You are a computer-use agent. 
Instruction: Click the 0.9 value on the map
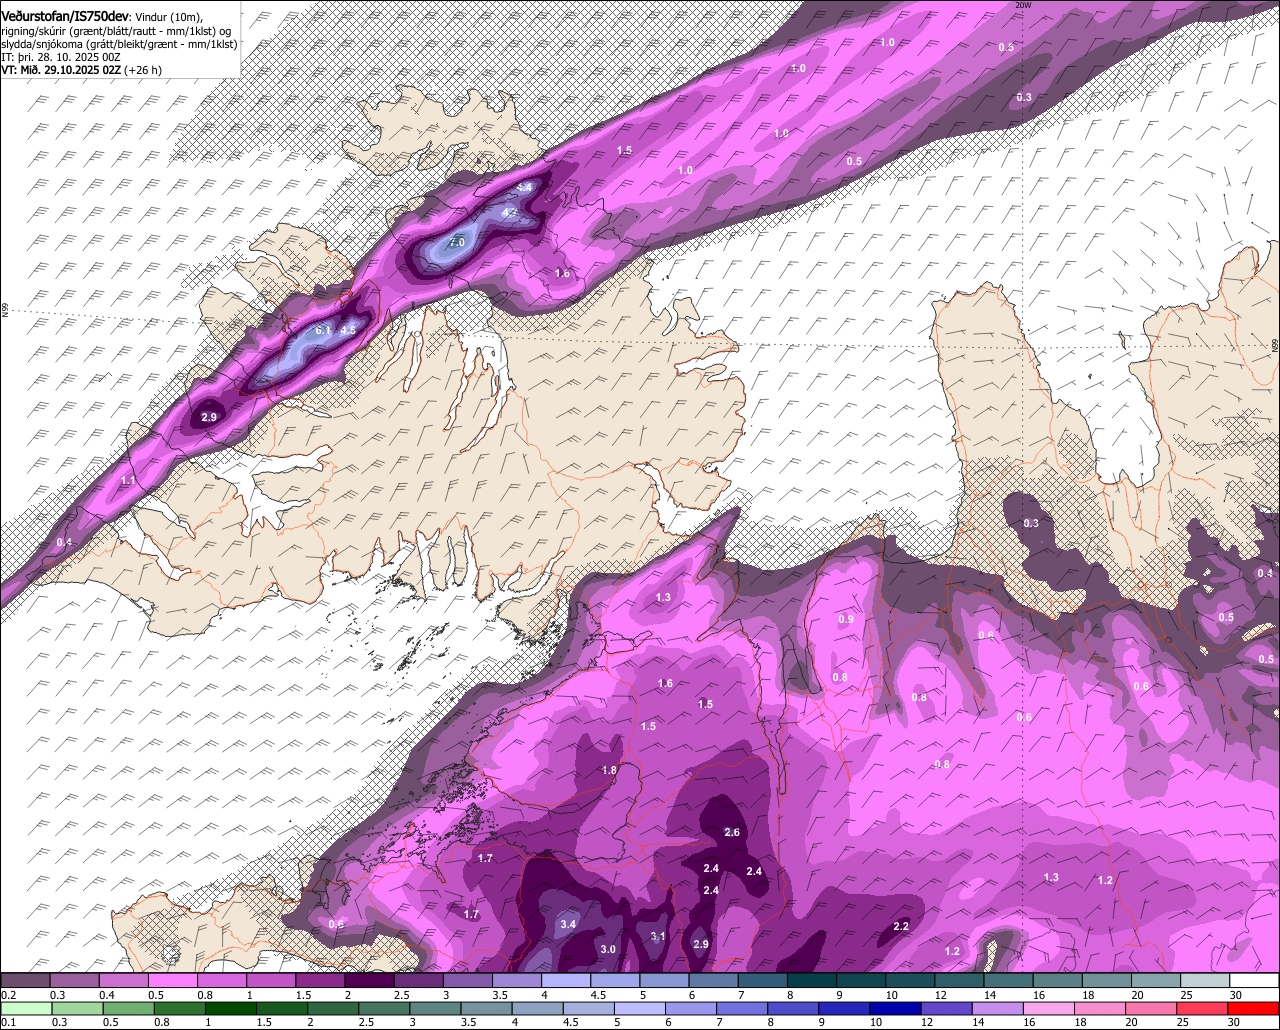coord(846,620)
